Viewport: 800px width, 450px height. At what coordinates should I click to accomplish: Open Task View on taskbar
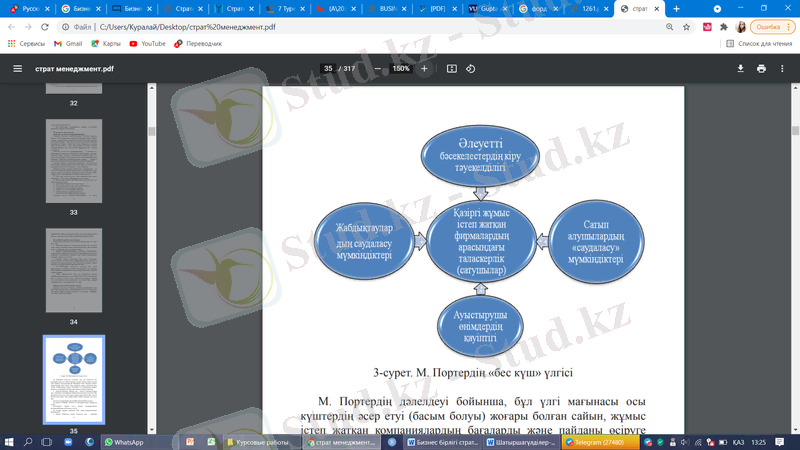click(x=46, y=442)
